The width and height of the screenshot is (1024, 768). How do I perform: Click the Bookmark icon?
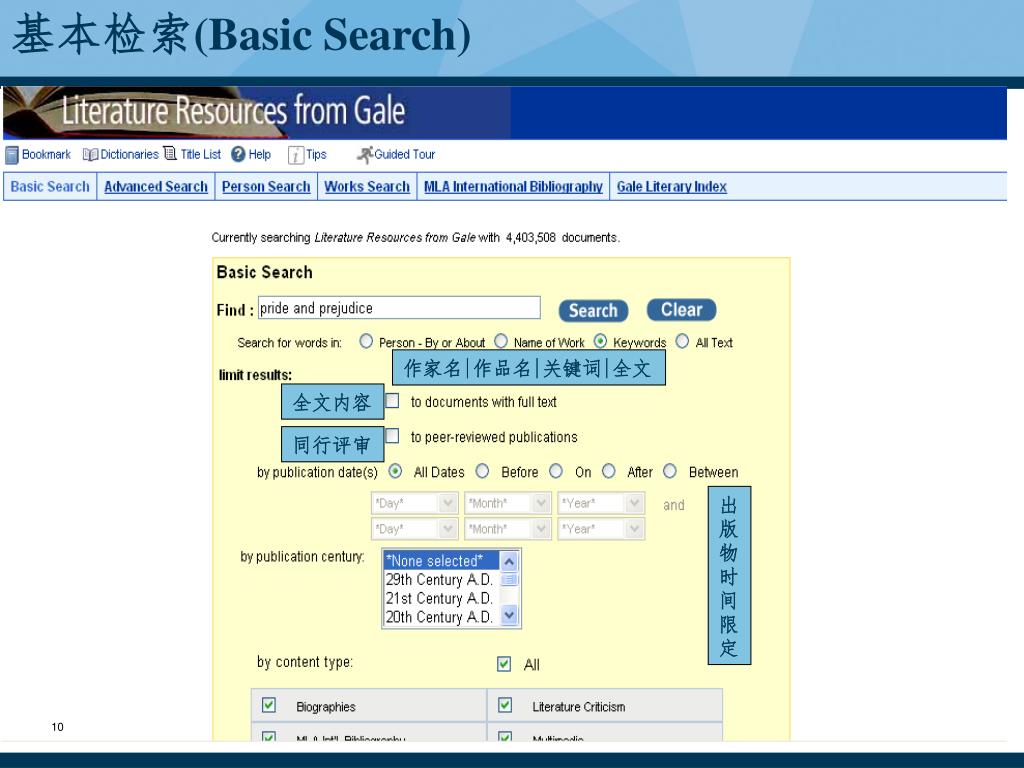click(x=12, y=155)
